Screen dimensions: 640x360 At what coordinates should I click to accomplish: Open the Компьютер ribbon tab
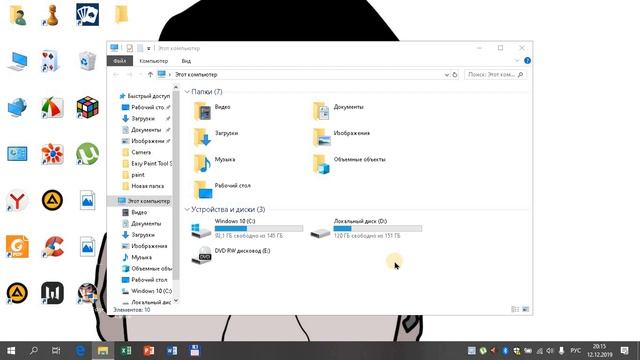pos(153,61)
